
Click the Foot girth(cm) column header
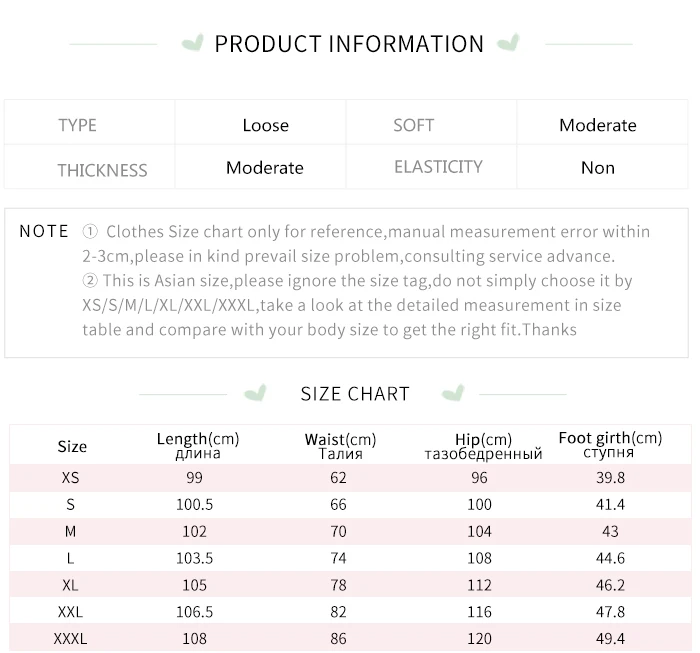point(610,445)
